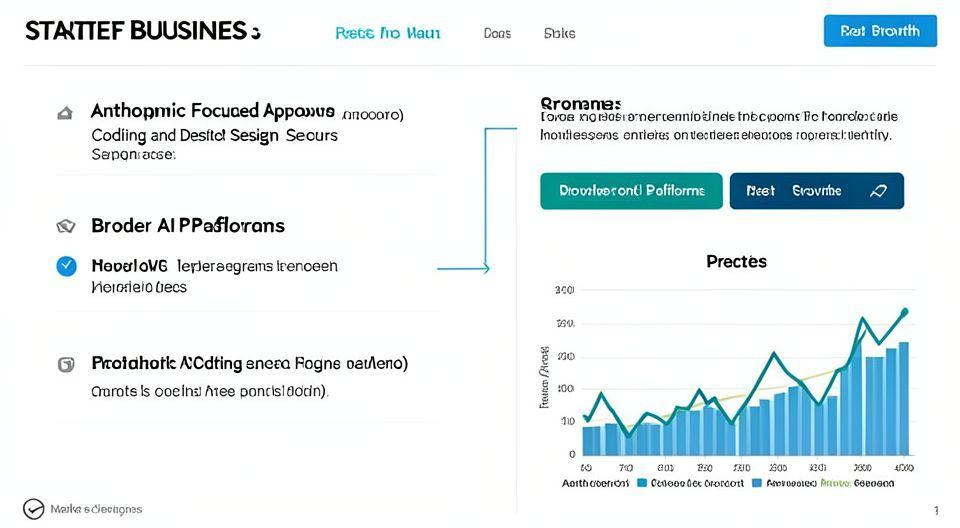Select the Sbike tab in top navigation

(559, 33)
